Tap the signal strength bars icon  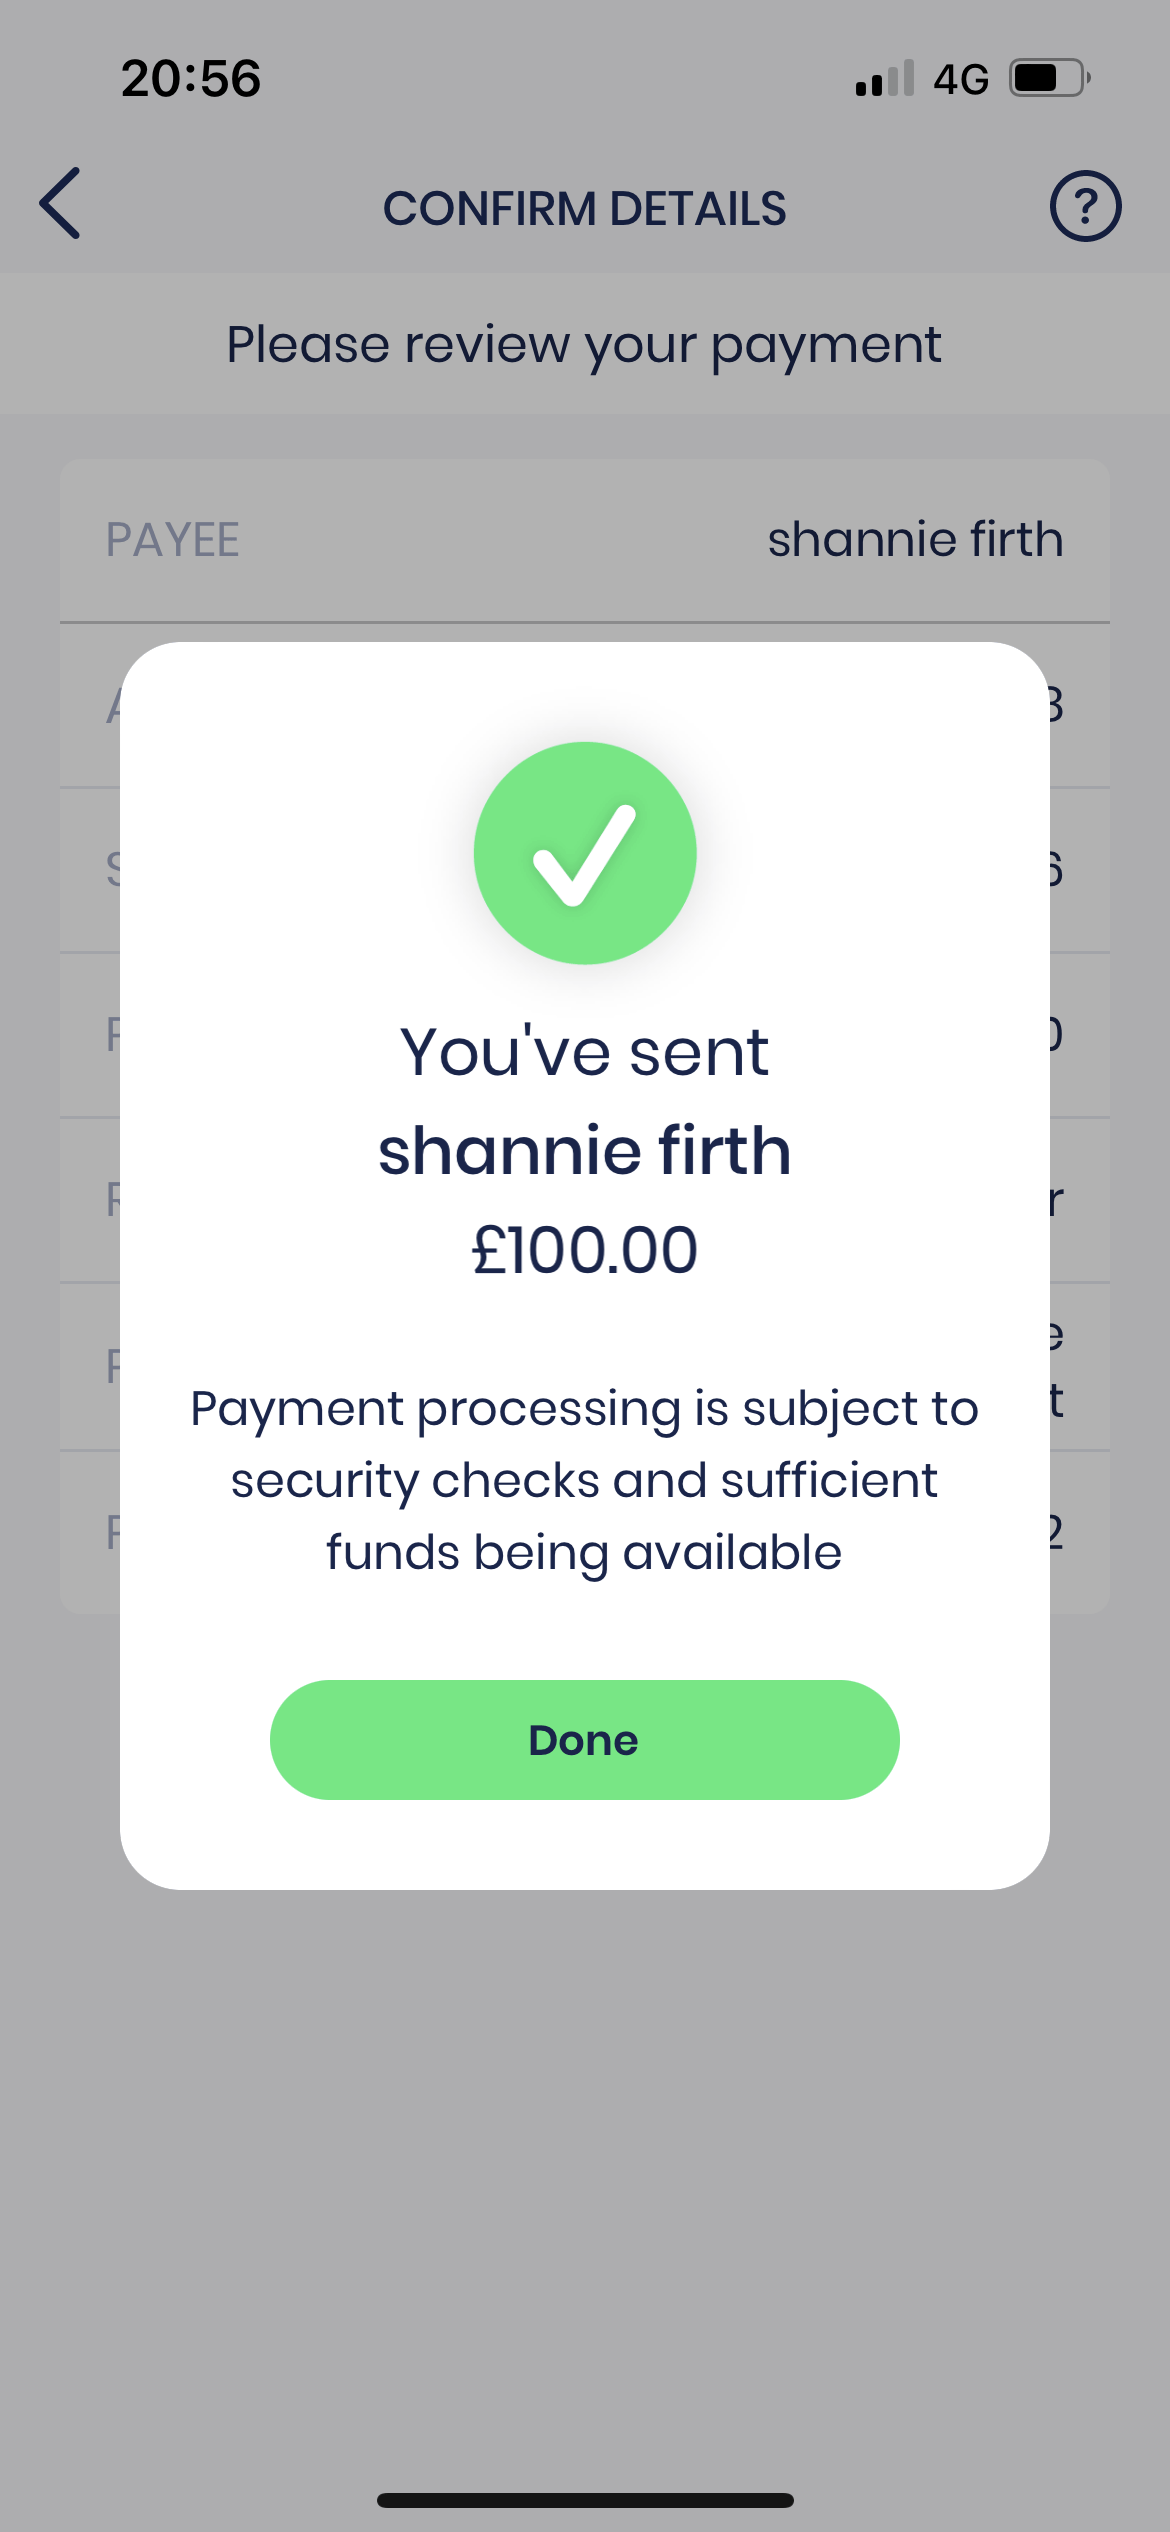(x=885, y=78)
